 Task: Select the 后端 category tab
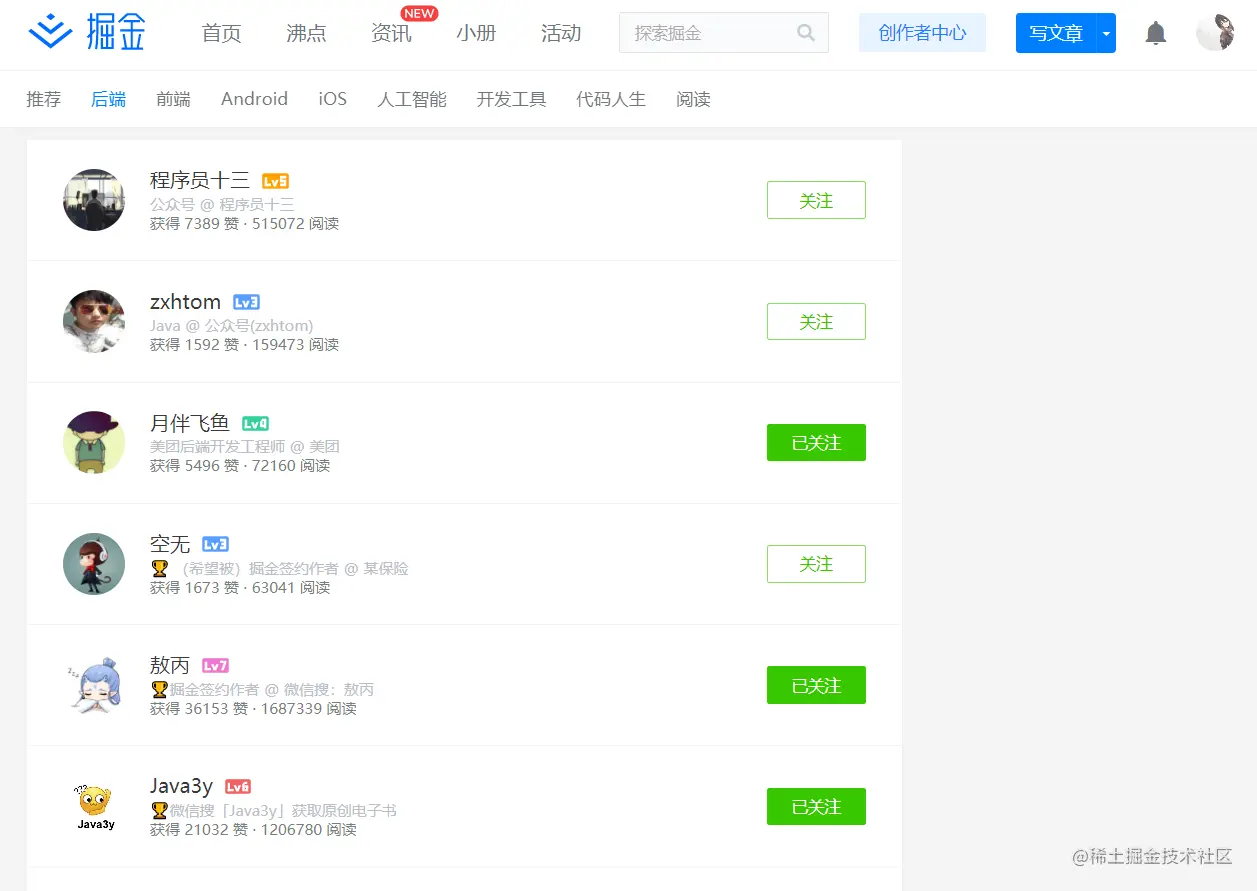109,99
